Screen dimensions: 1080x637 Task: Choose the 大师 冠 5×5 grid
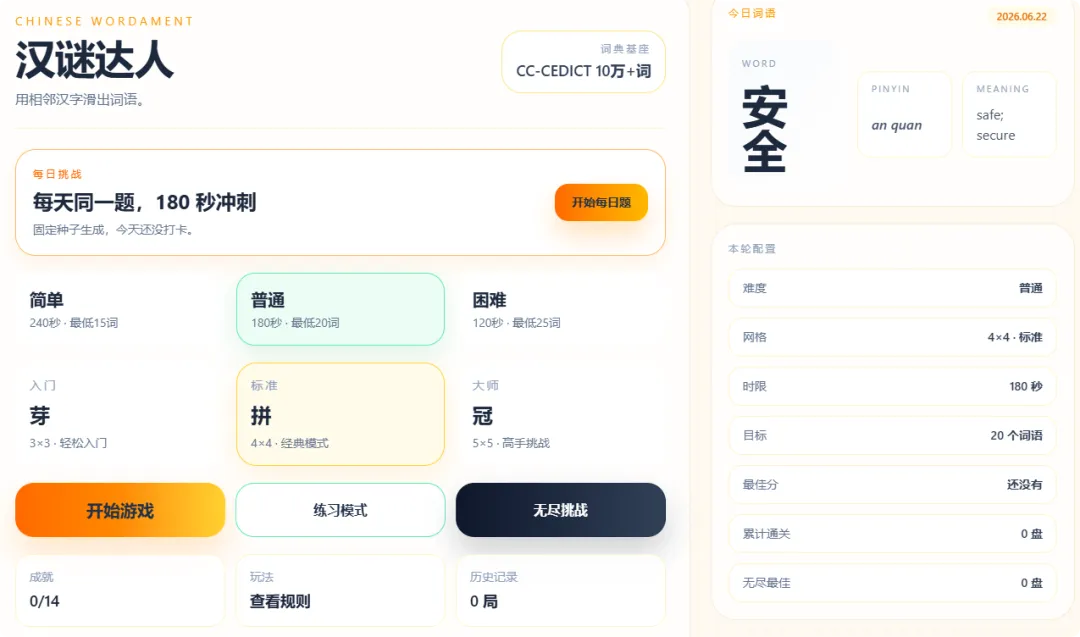561,415
